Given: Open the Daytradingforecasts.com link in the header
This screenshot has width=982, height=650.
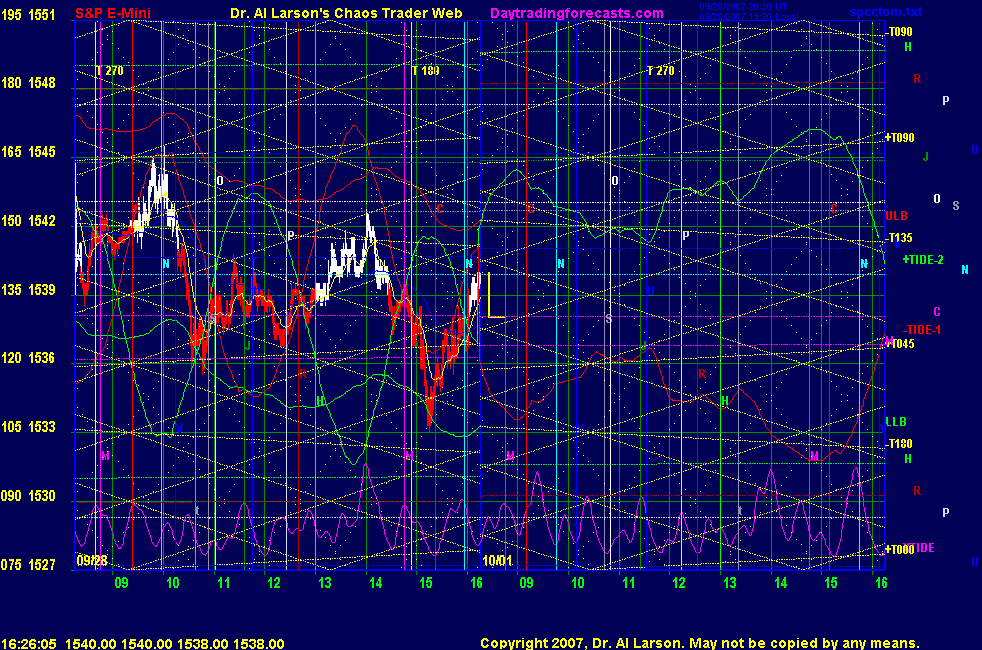Looking at the screenshot, I should coord(577,13).
